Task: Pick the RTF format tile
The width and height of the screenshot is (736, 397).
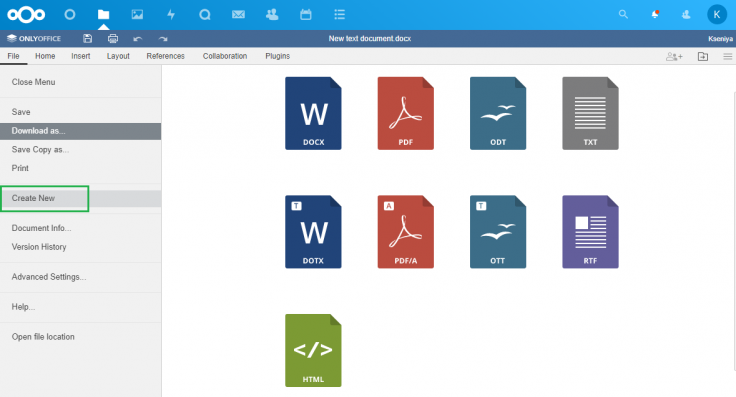Action: [590, 232]
